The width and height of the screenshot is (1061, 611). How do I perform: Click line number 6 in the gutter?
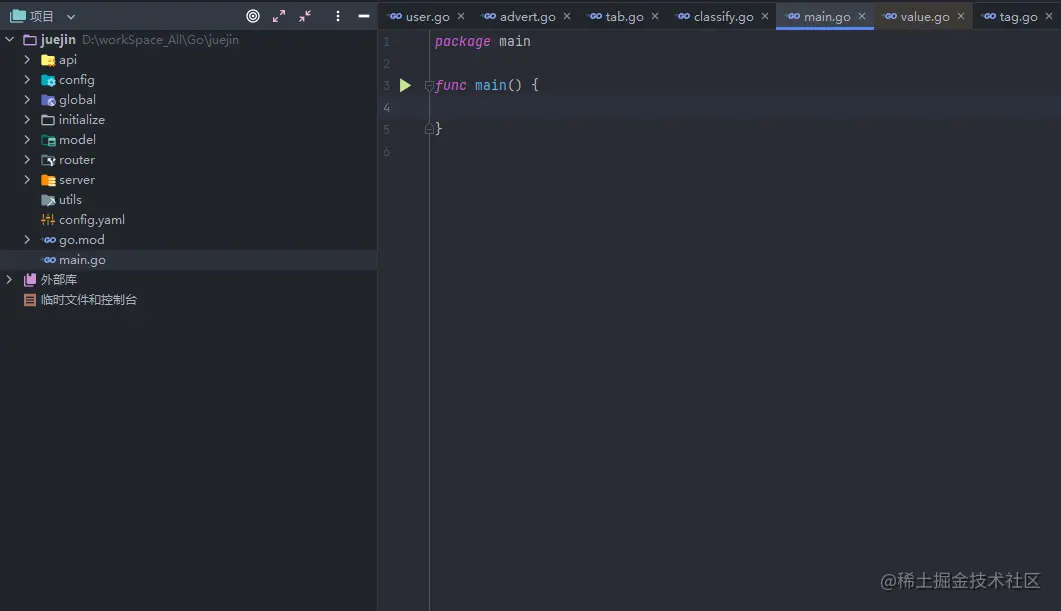[x=386, y=152]
